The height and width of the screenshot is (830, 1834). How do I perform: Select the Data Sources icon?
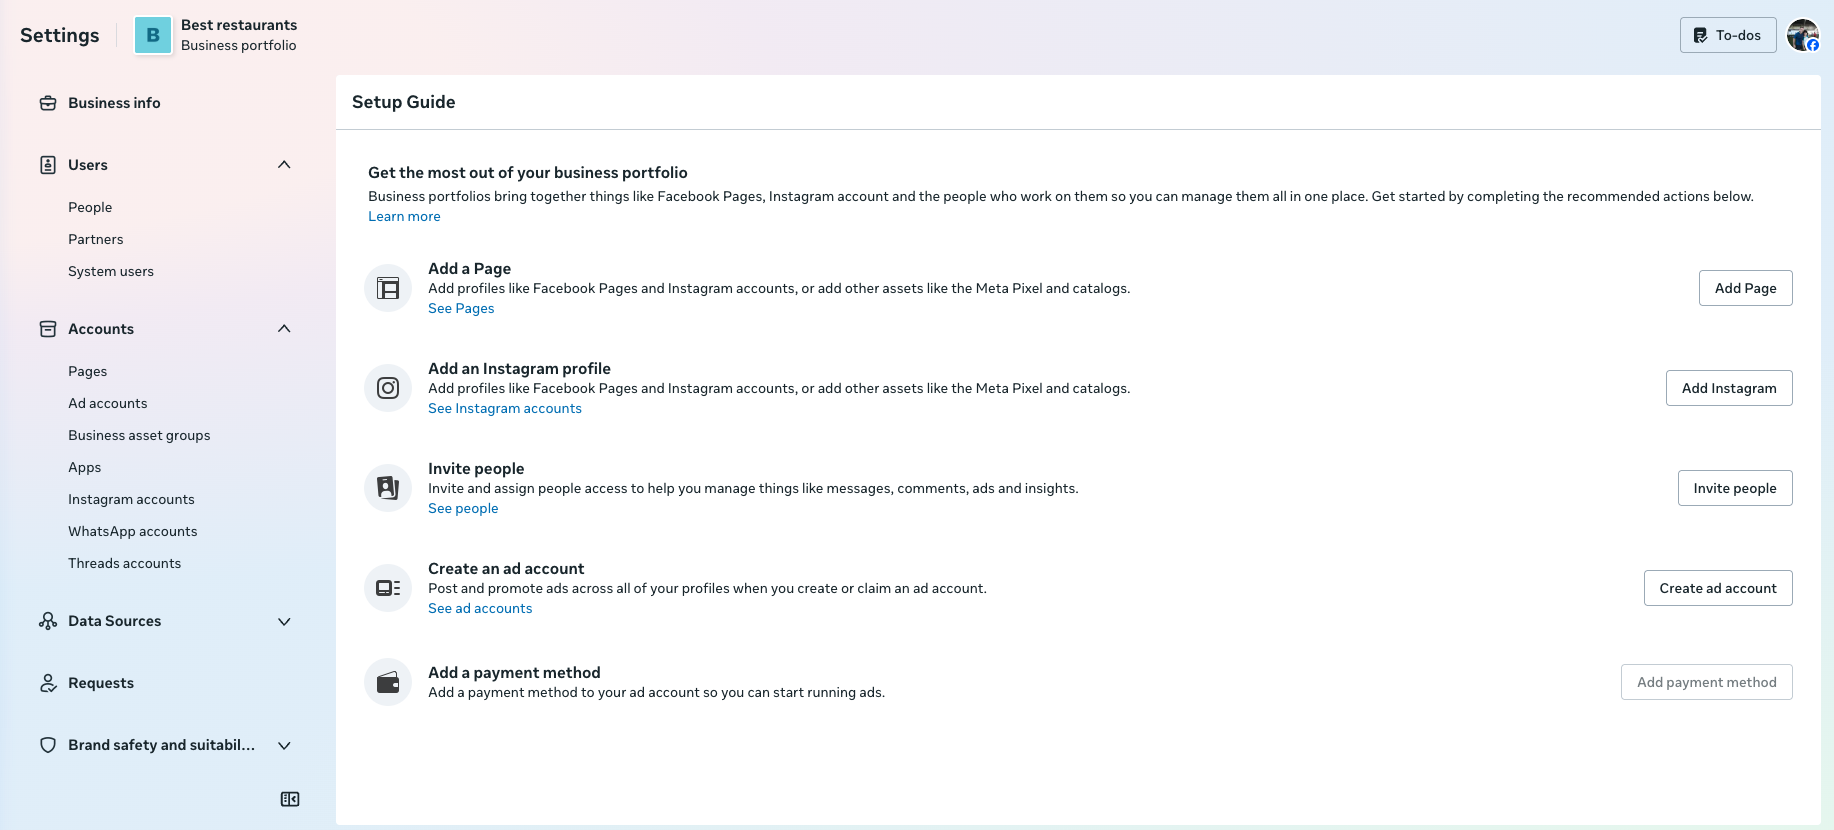point(48,621)
